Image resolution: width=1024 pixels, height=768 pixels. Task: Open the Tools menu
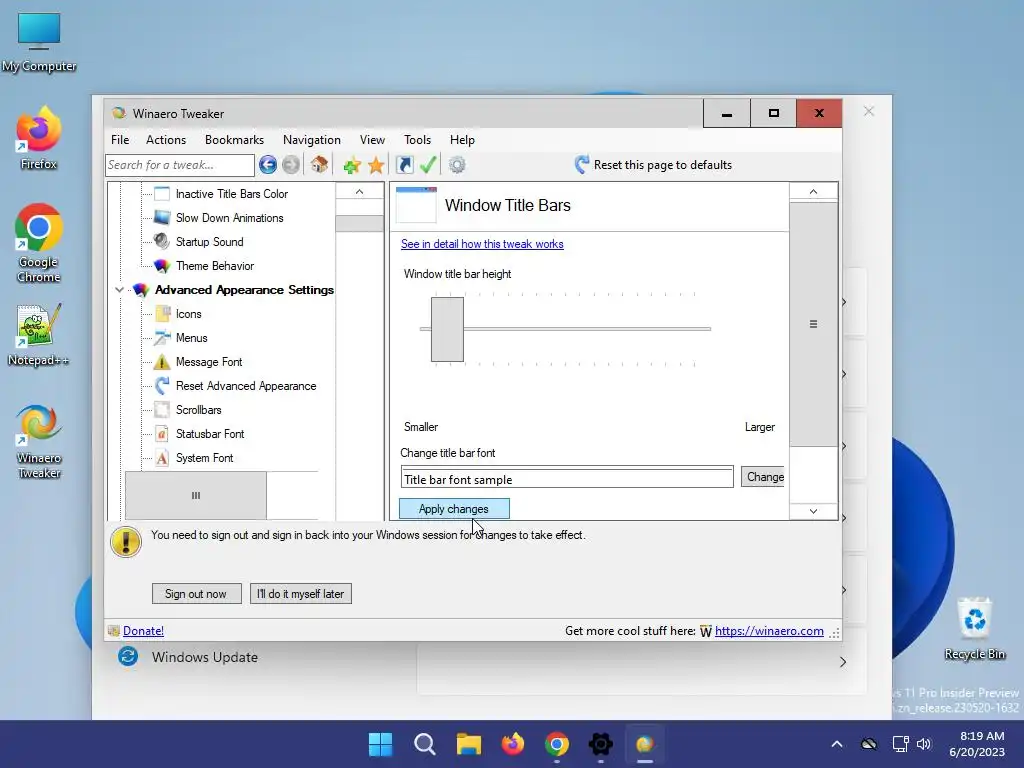point(417,140)
